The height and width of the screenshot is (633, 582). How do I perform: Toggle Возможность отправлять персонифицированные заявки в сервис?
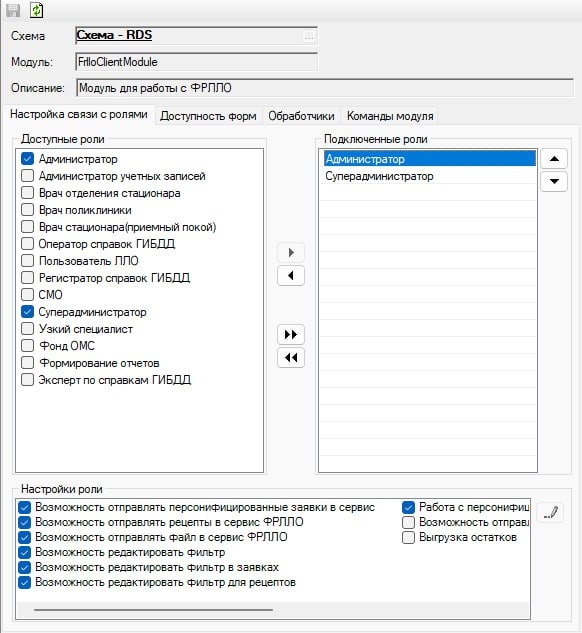(25, 507)
